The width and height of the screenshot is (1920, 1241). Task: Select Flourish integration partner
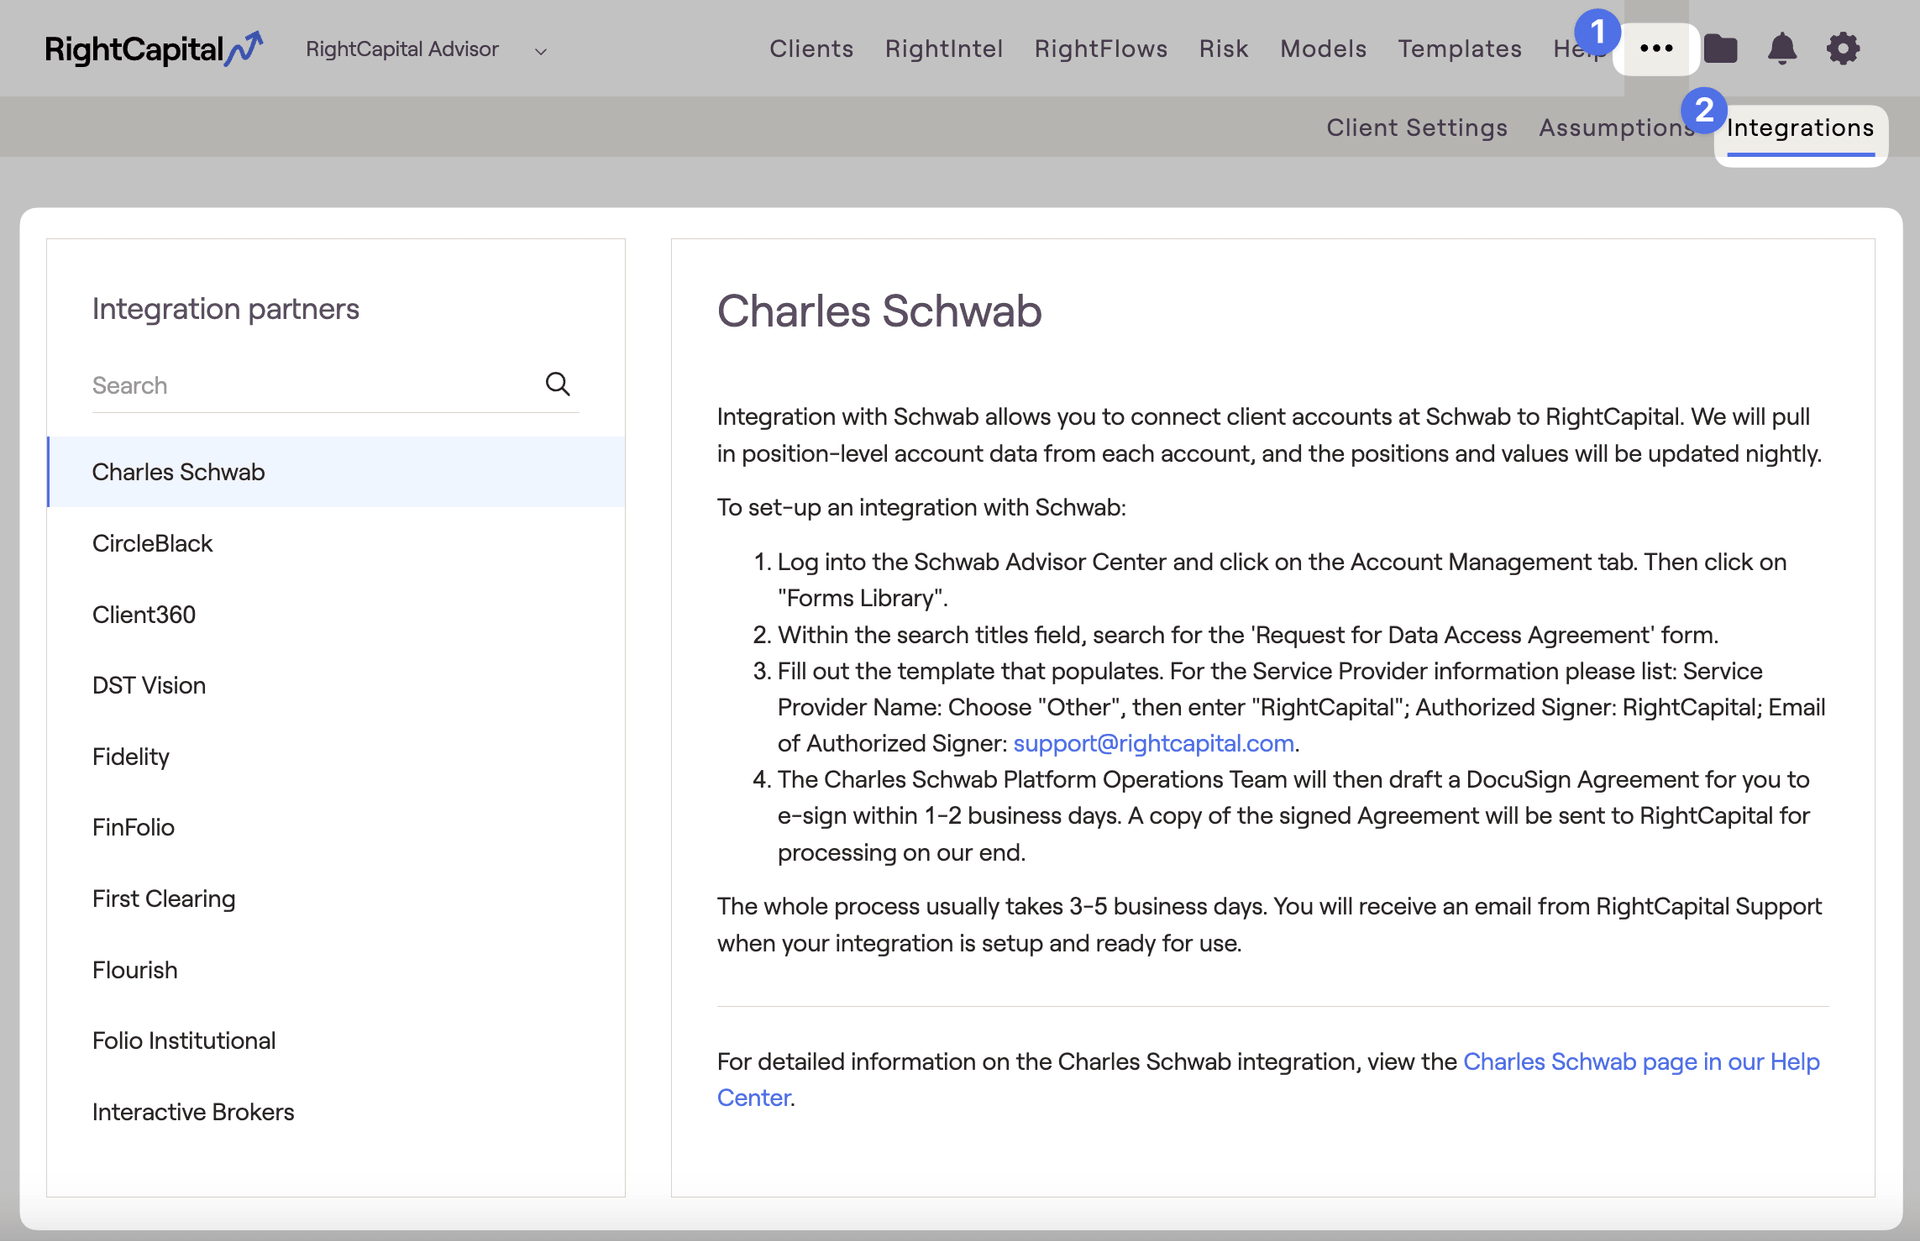[336, 970]
